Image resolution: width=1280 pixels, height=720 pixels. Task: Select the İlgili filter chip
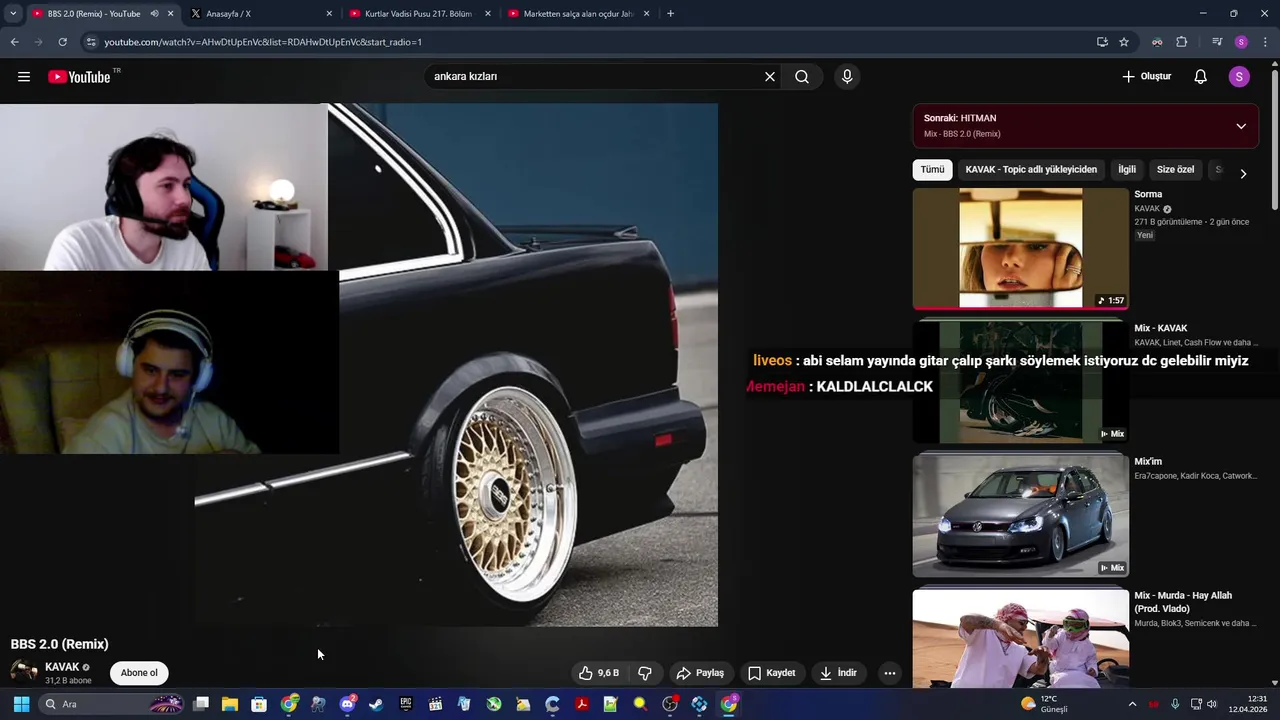click(1127, 170)
